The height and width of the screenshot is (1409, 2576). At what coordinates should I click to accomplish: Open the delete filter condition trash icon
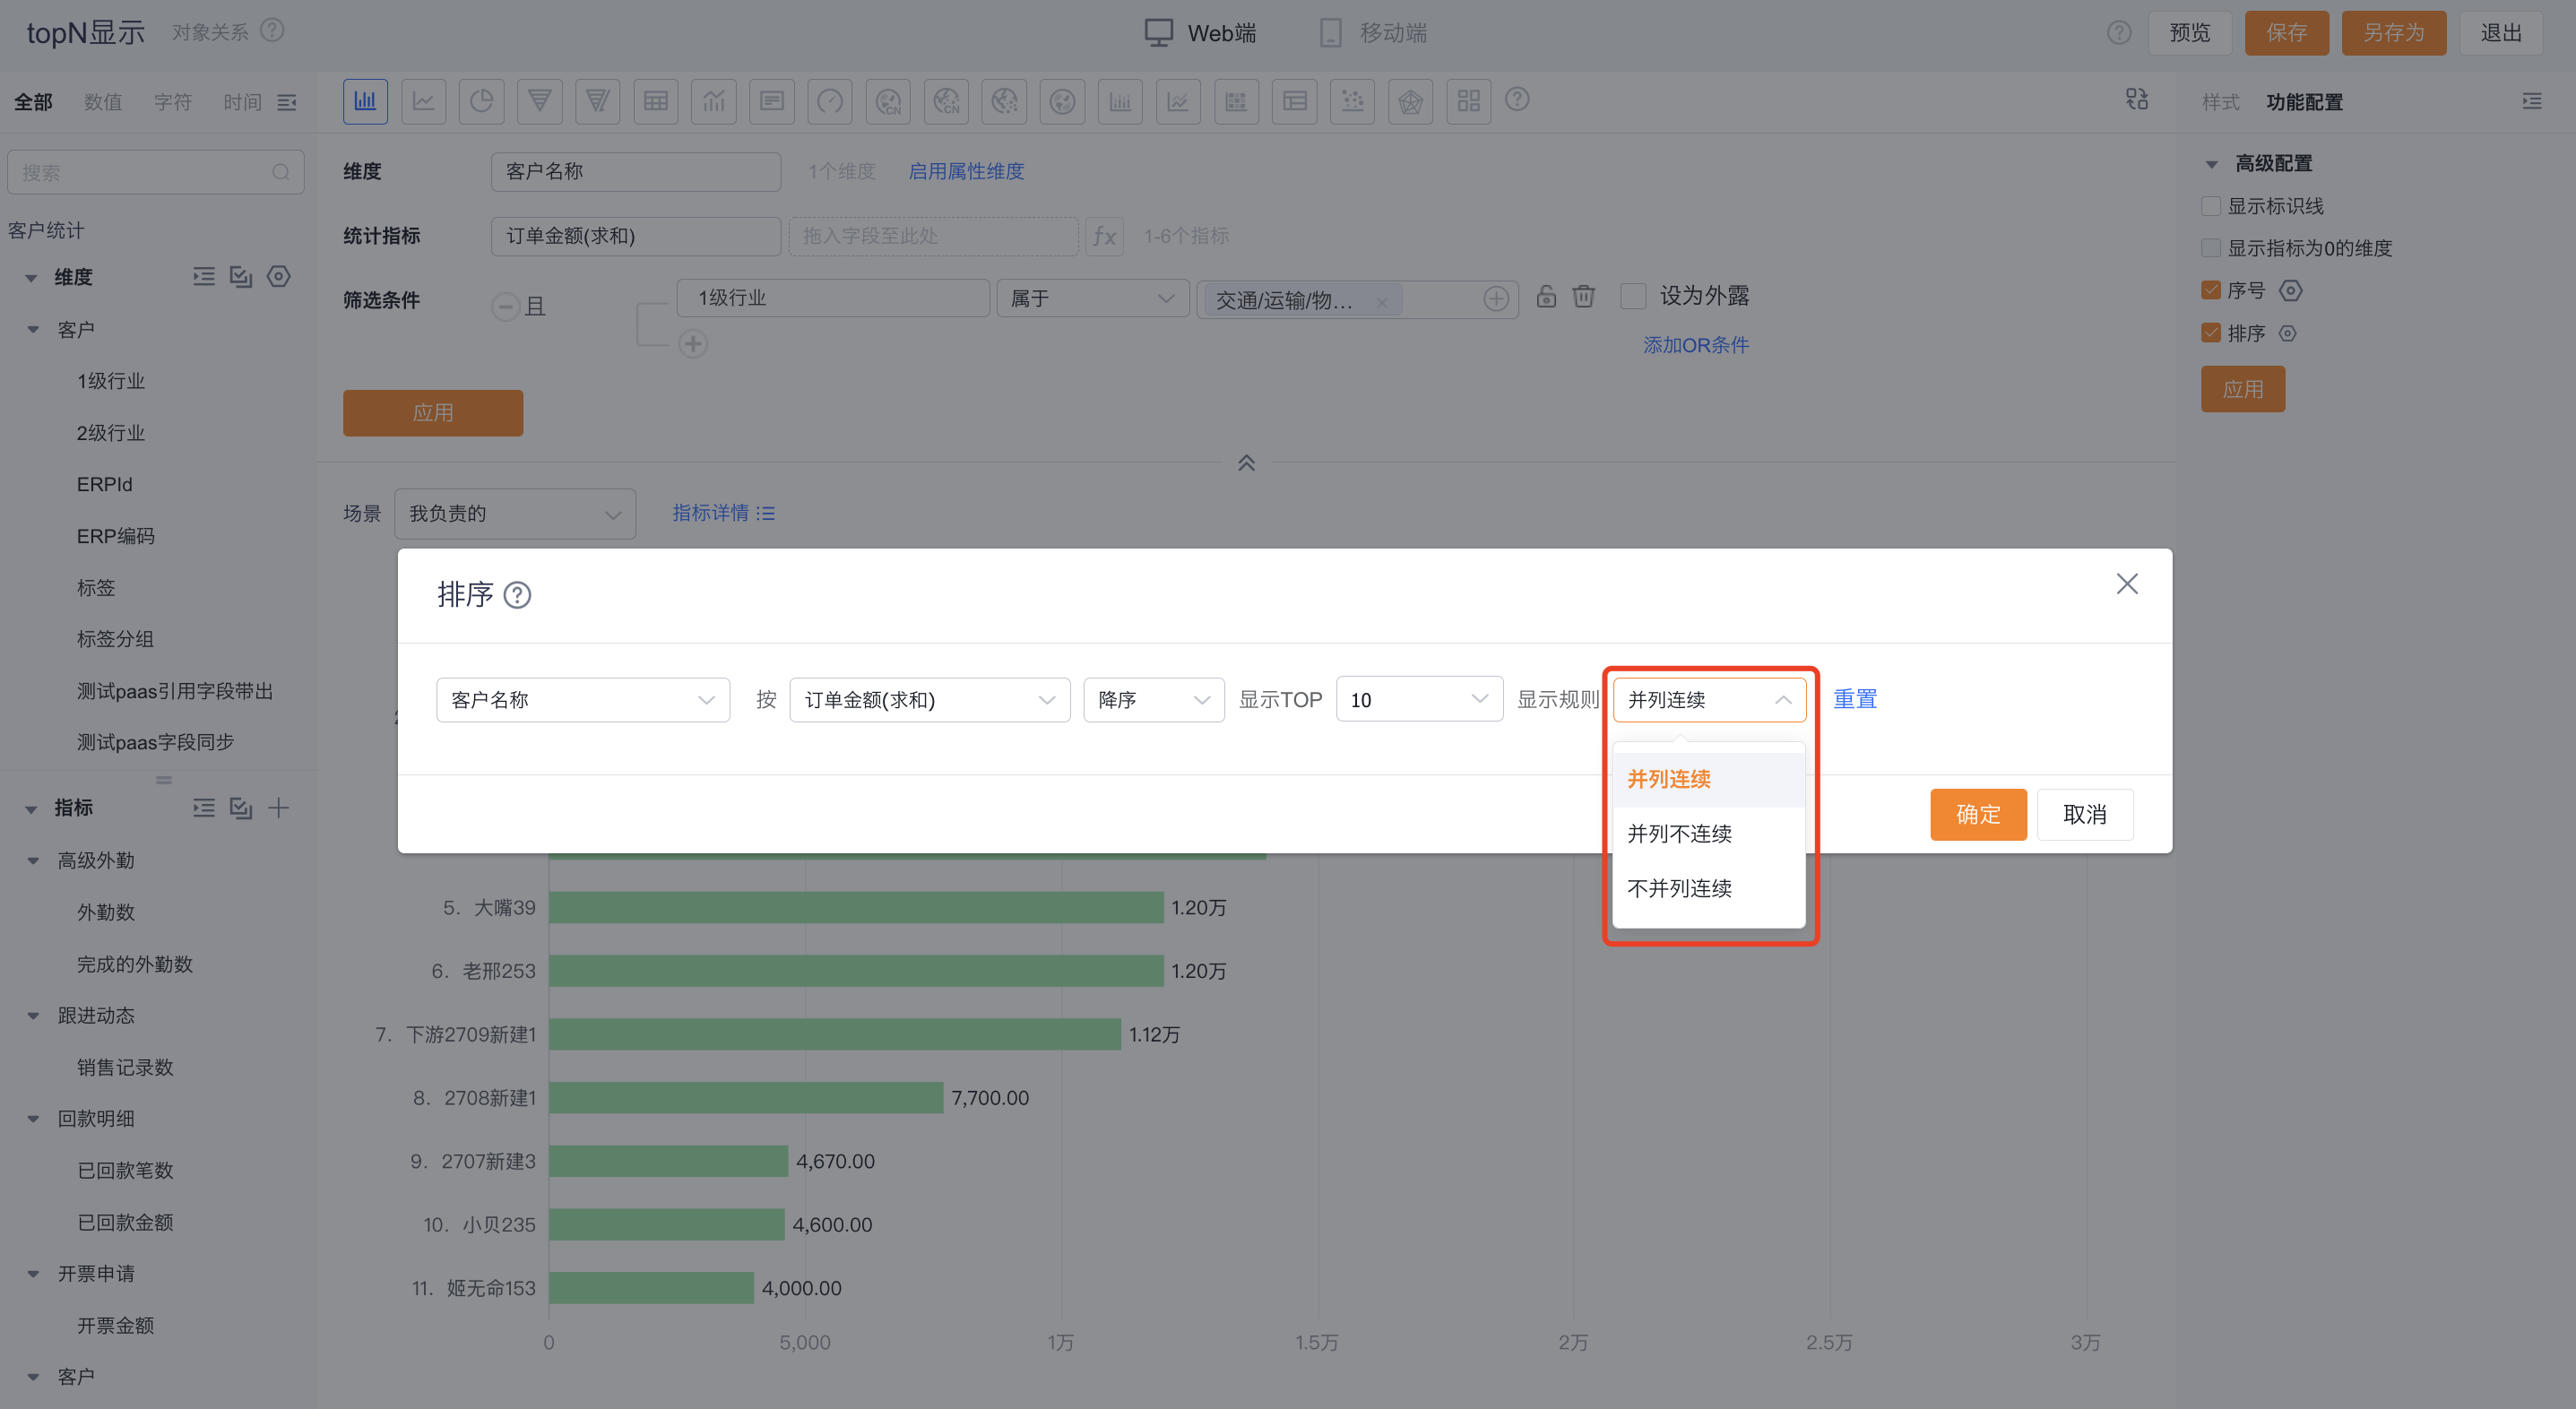tap(1583, 297)
